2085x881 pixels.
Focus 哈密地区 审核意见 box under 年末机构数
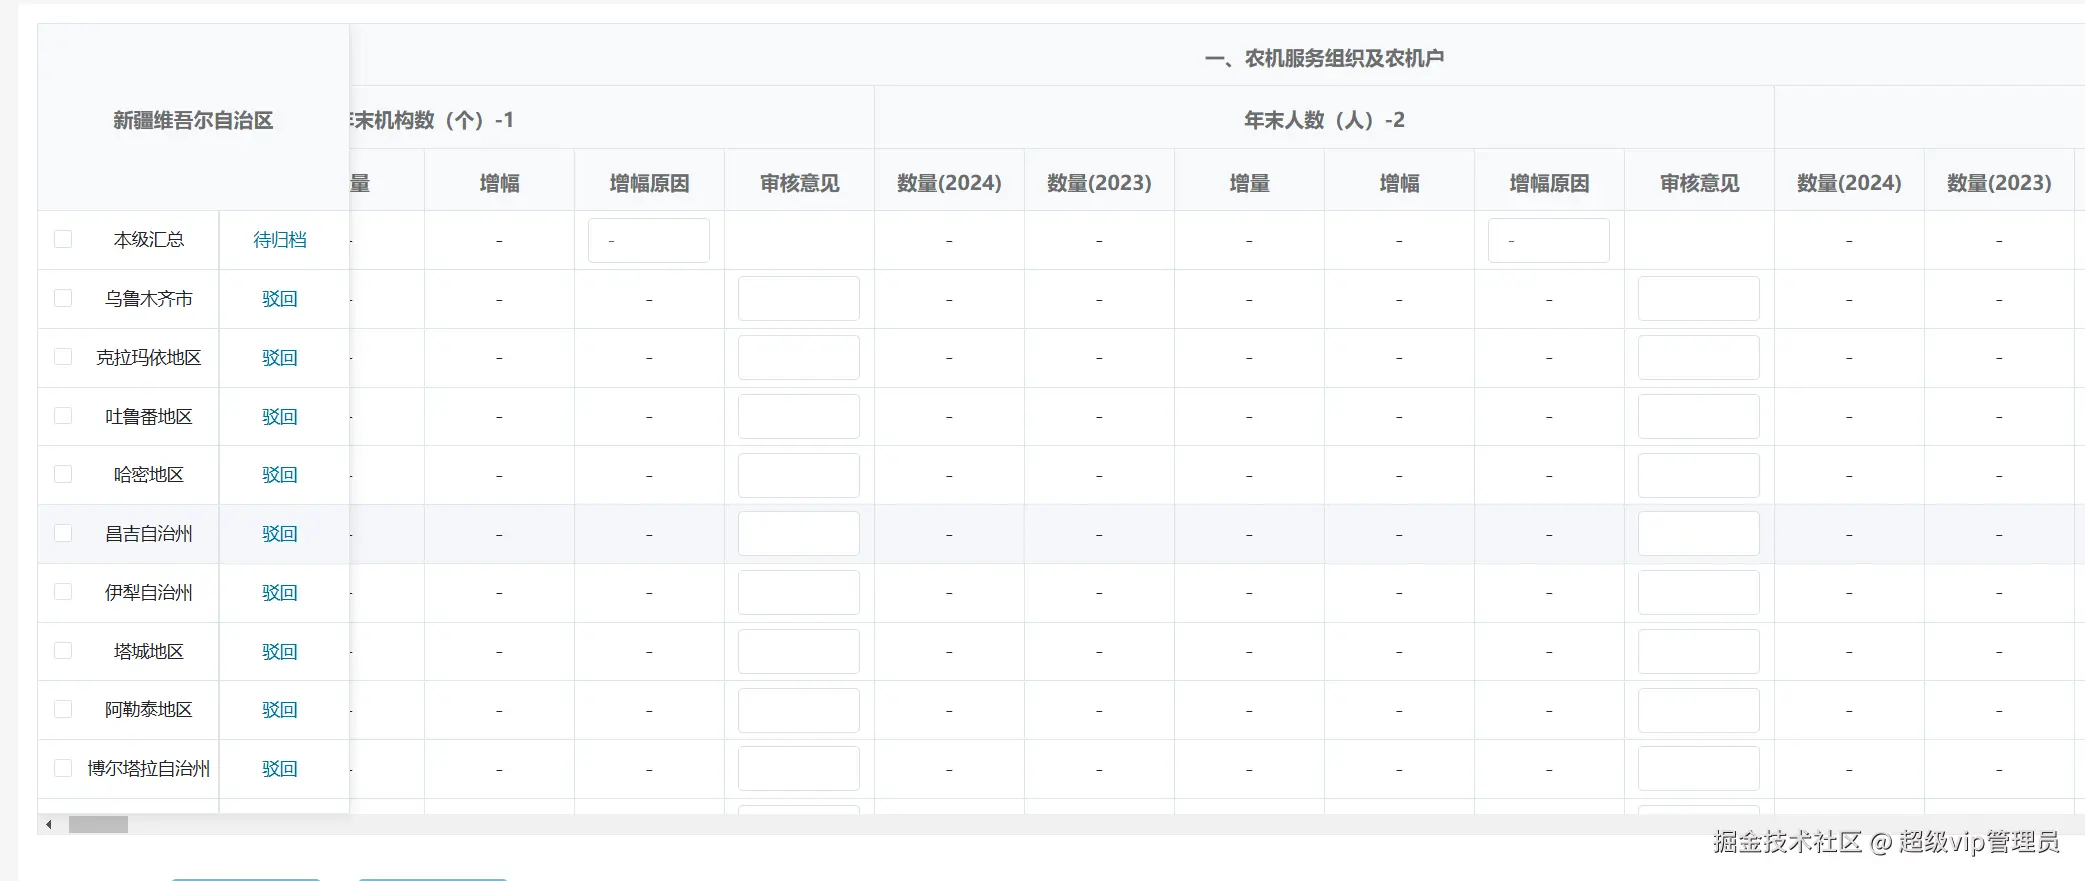point(799,476)
